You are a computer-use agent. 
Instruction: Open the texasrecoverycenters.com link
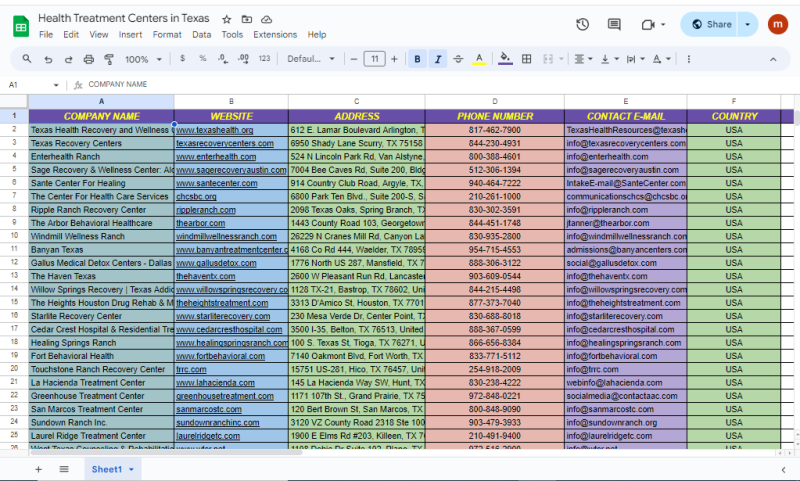click(x=224, y=143)
